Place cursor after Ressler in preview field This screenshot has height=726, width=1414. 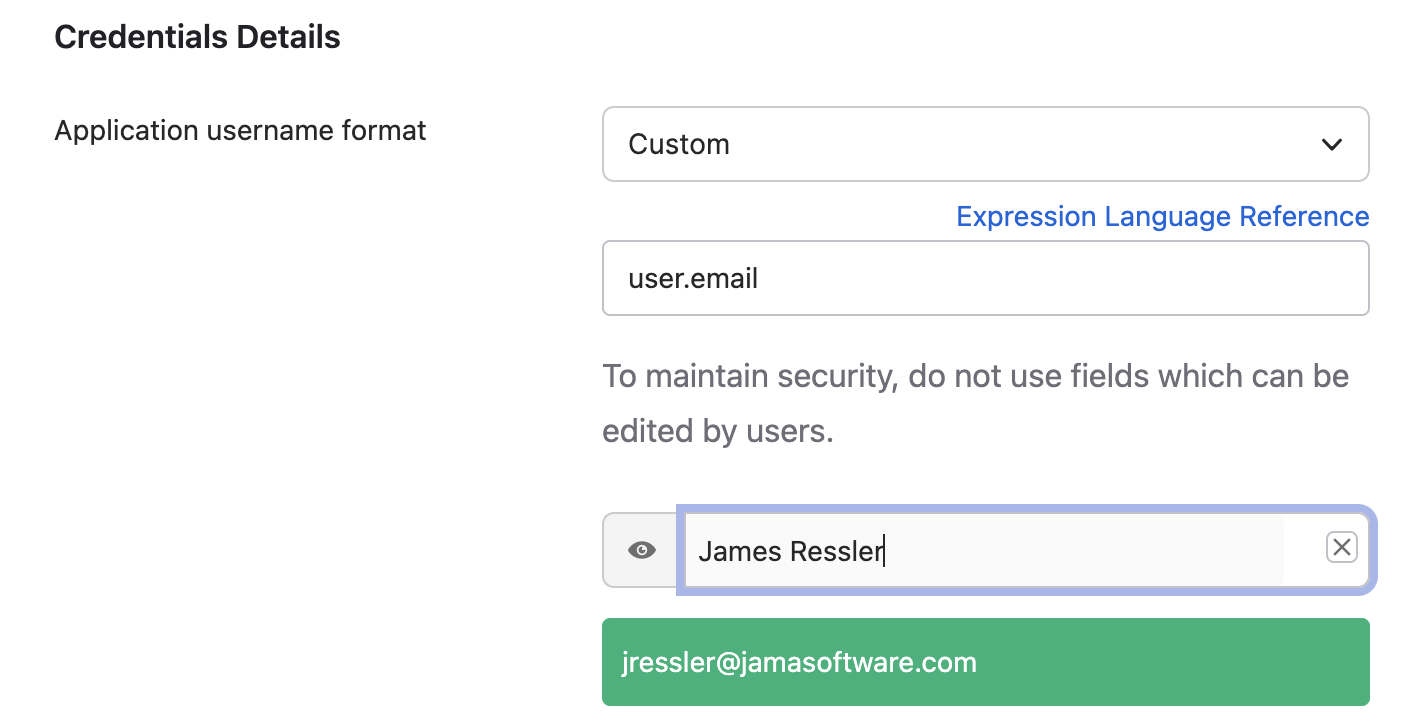tap(885, 551)
